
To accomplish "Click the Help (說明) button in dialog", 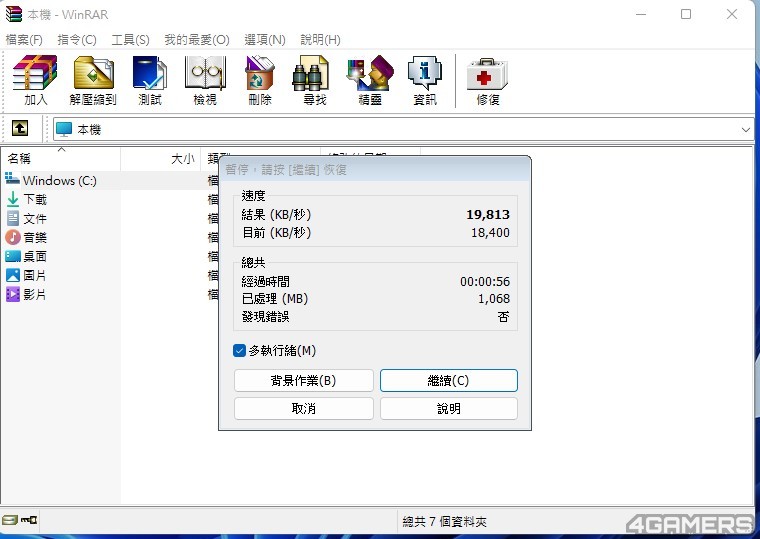I will (x=448, y=409).
